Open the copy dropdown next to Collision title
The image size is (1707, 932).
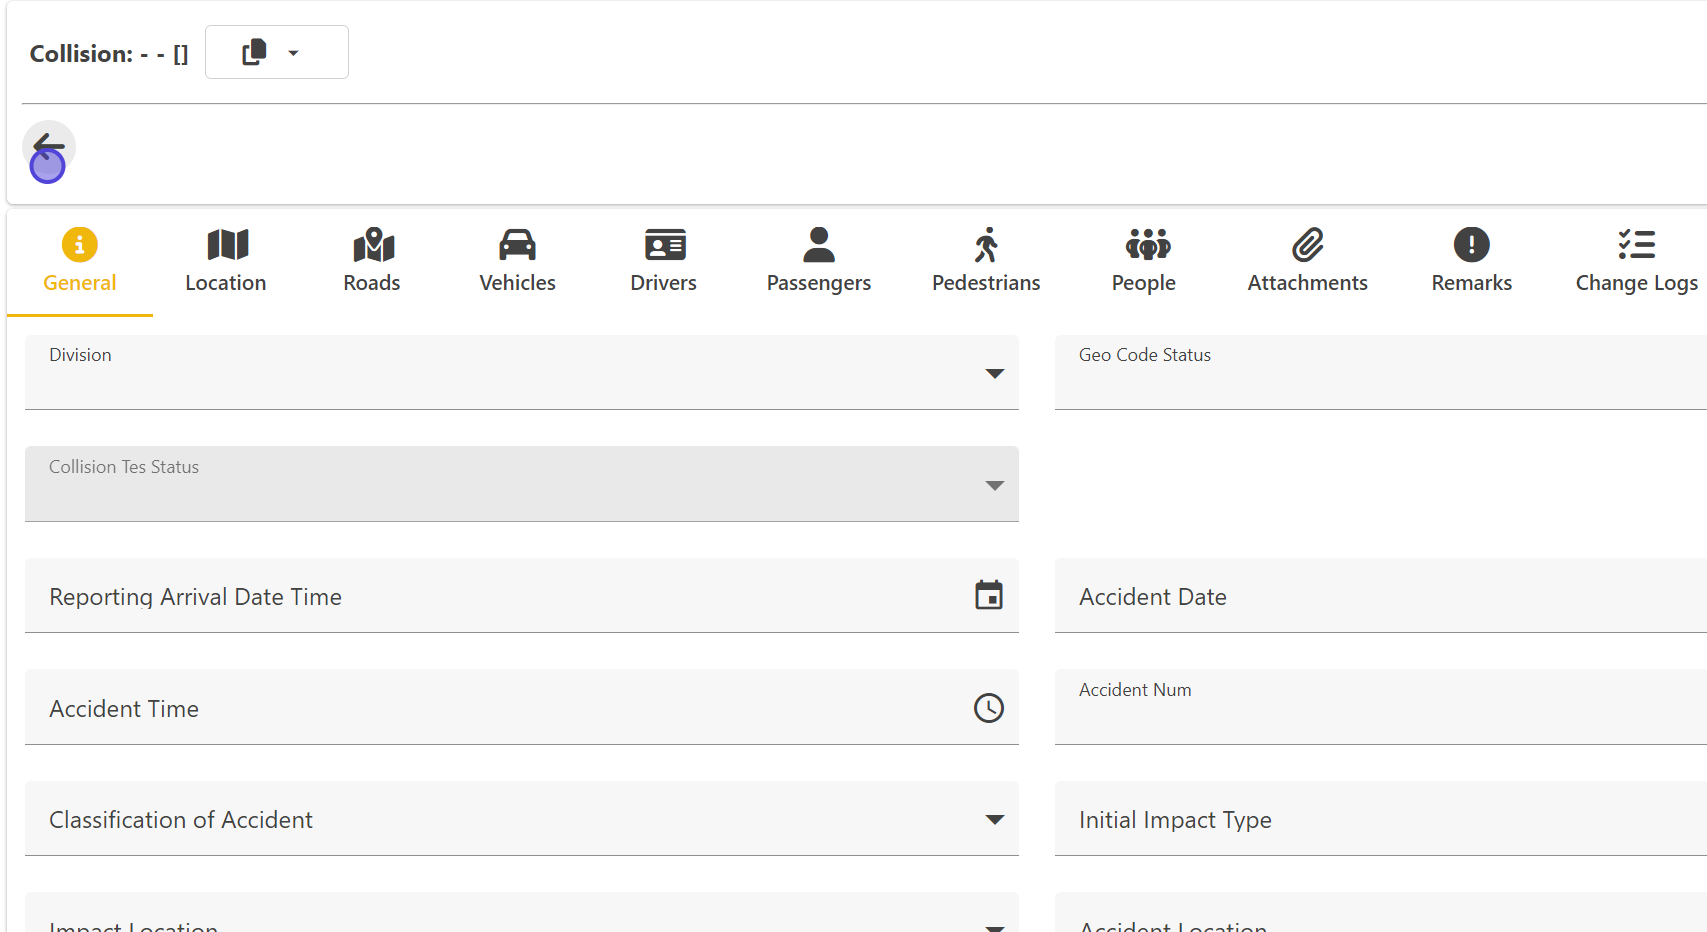point(276,53)
